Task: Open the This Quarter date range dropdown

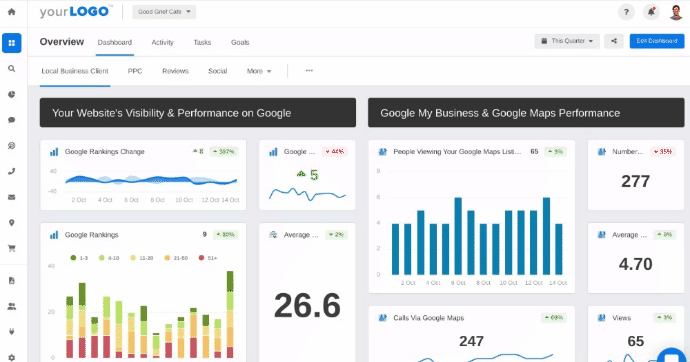Action: pyautogui.click(x=567, y=41)
